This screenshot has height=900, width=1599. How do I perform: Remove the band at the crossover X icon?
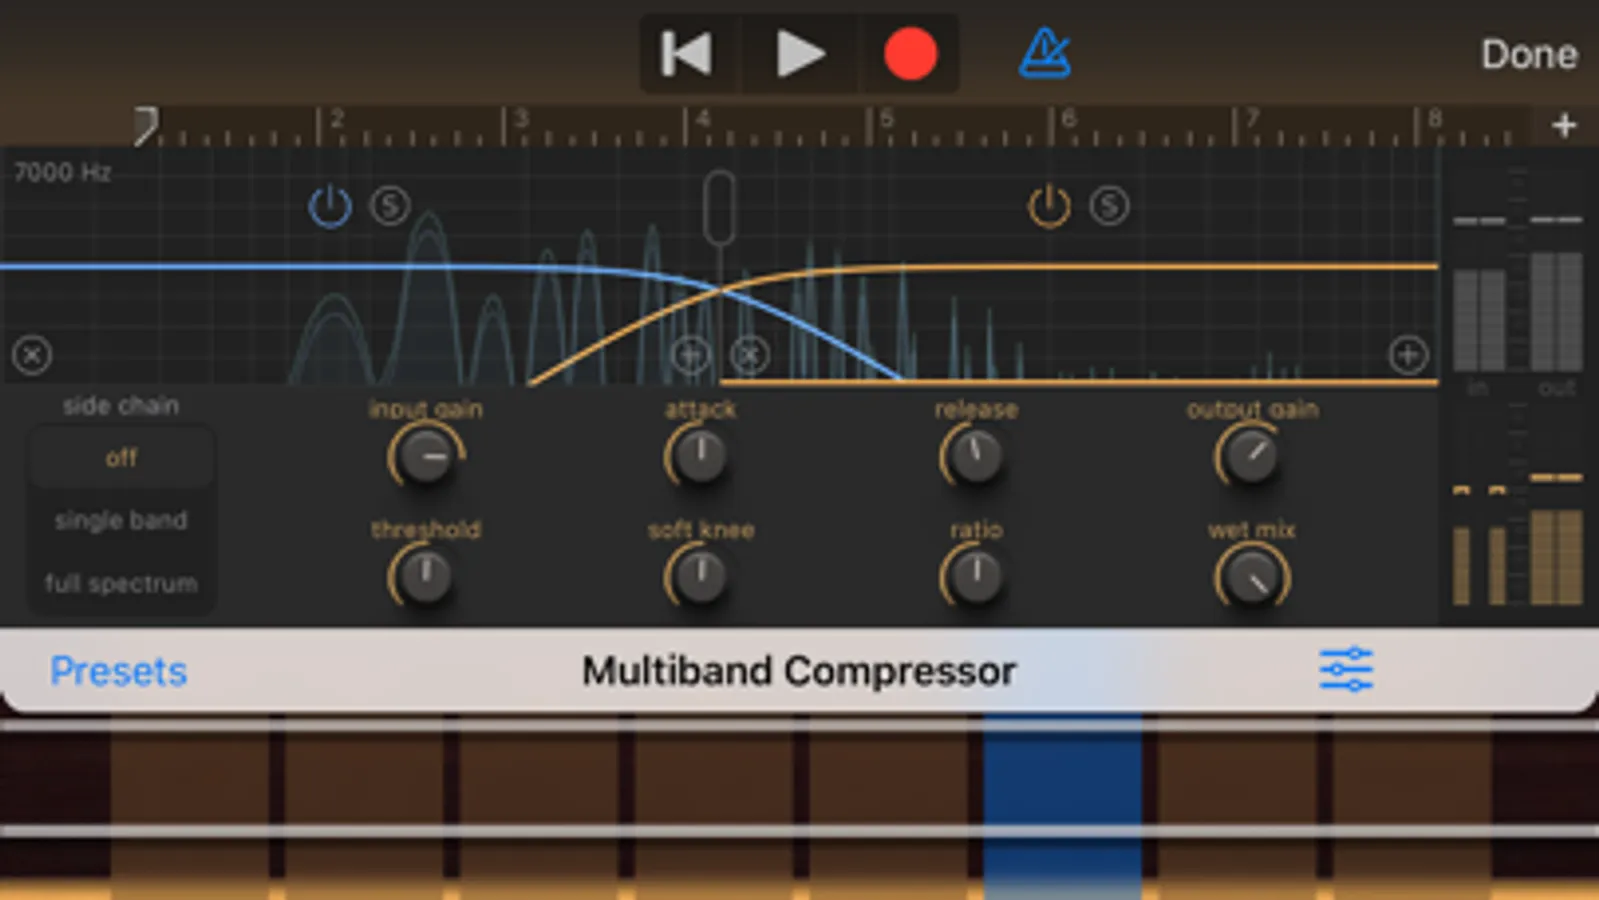click(750, 355)
